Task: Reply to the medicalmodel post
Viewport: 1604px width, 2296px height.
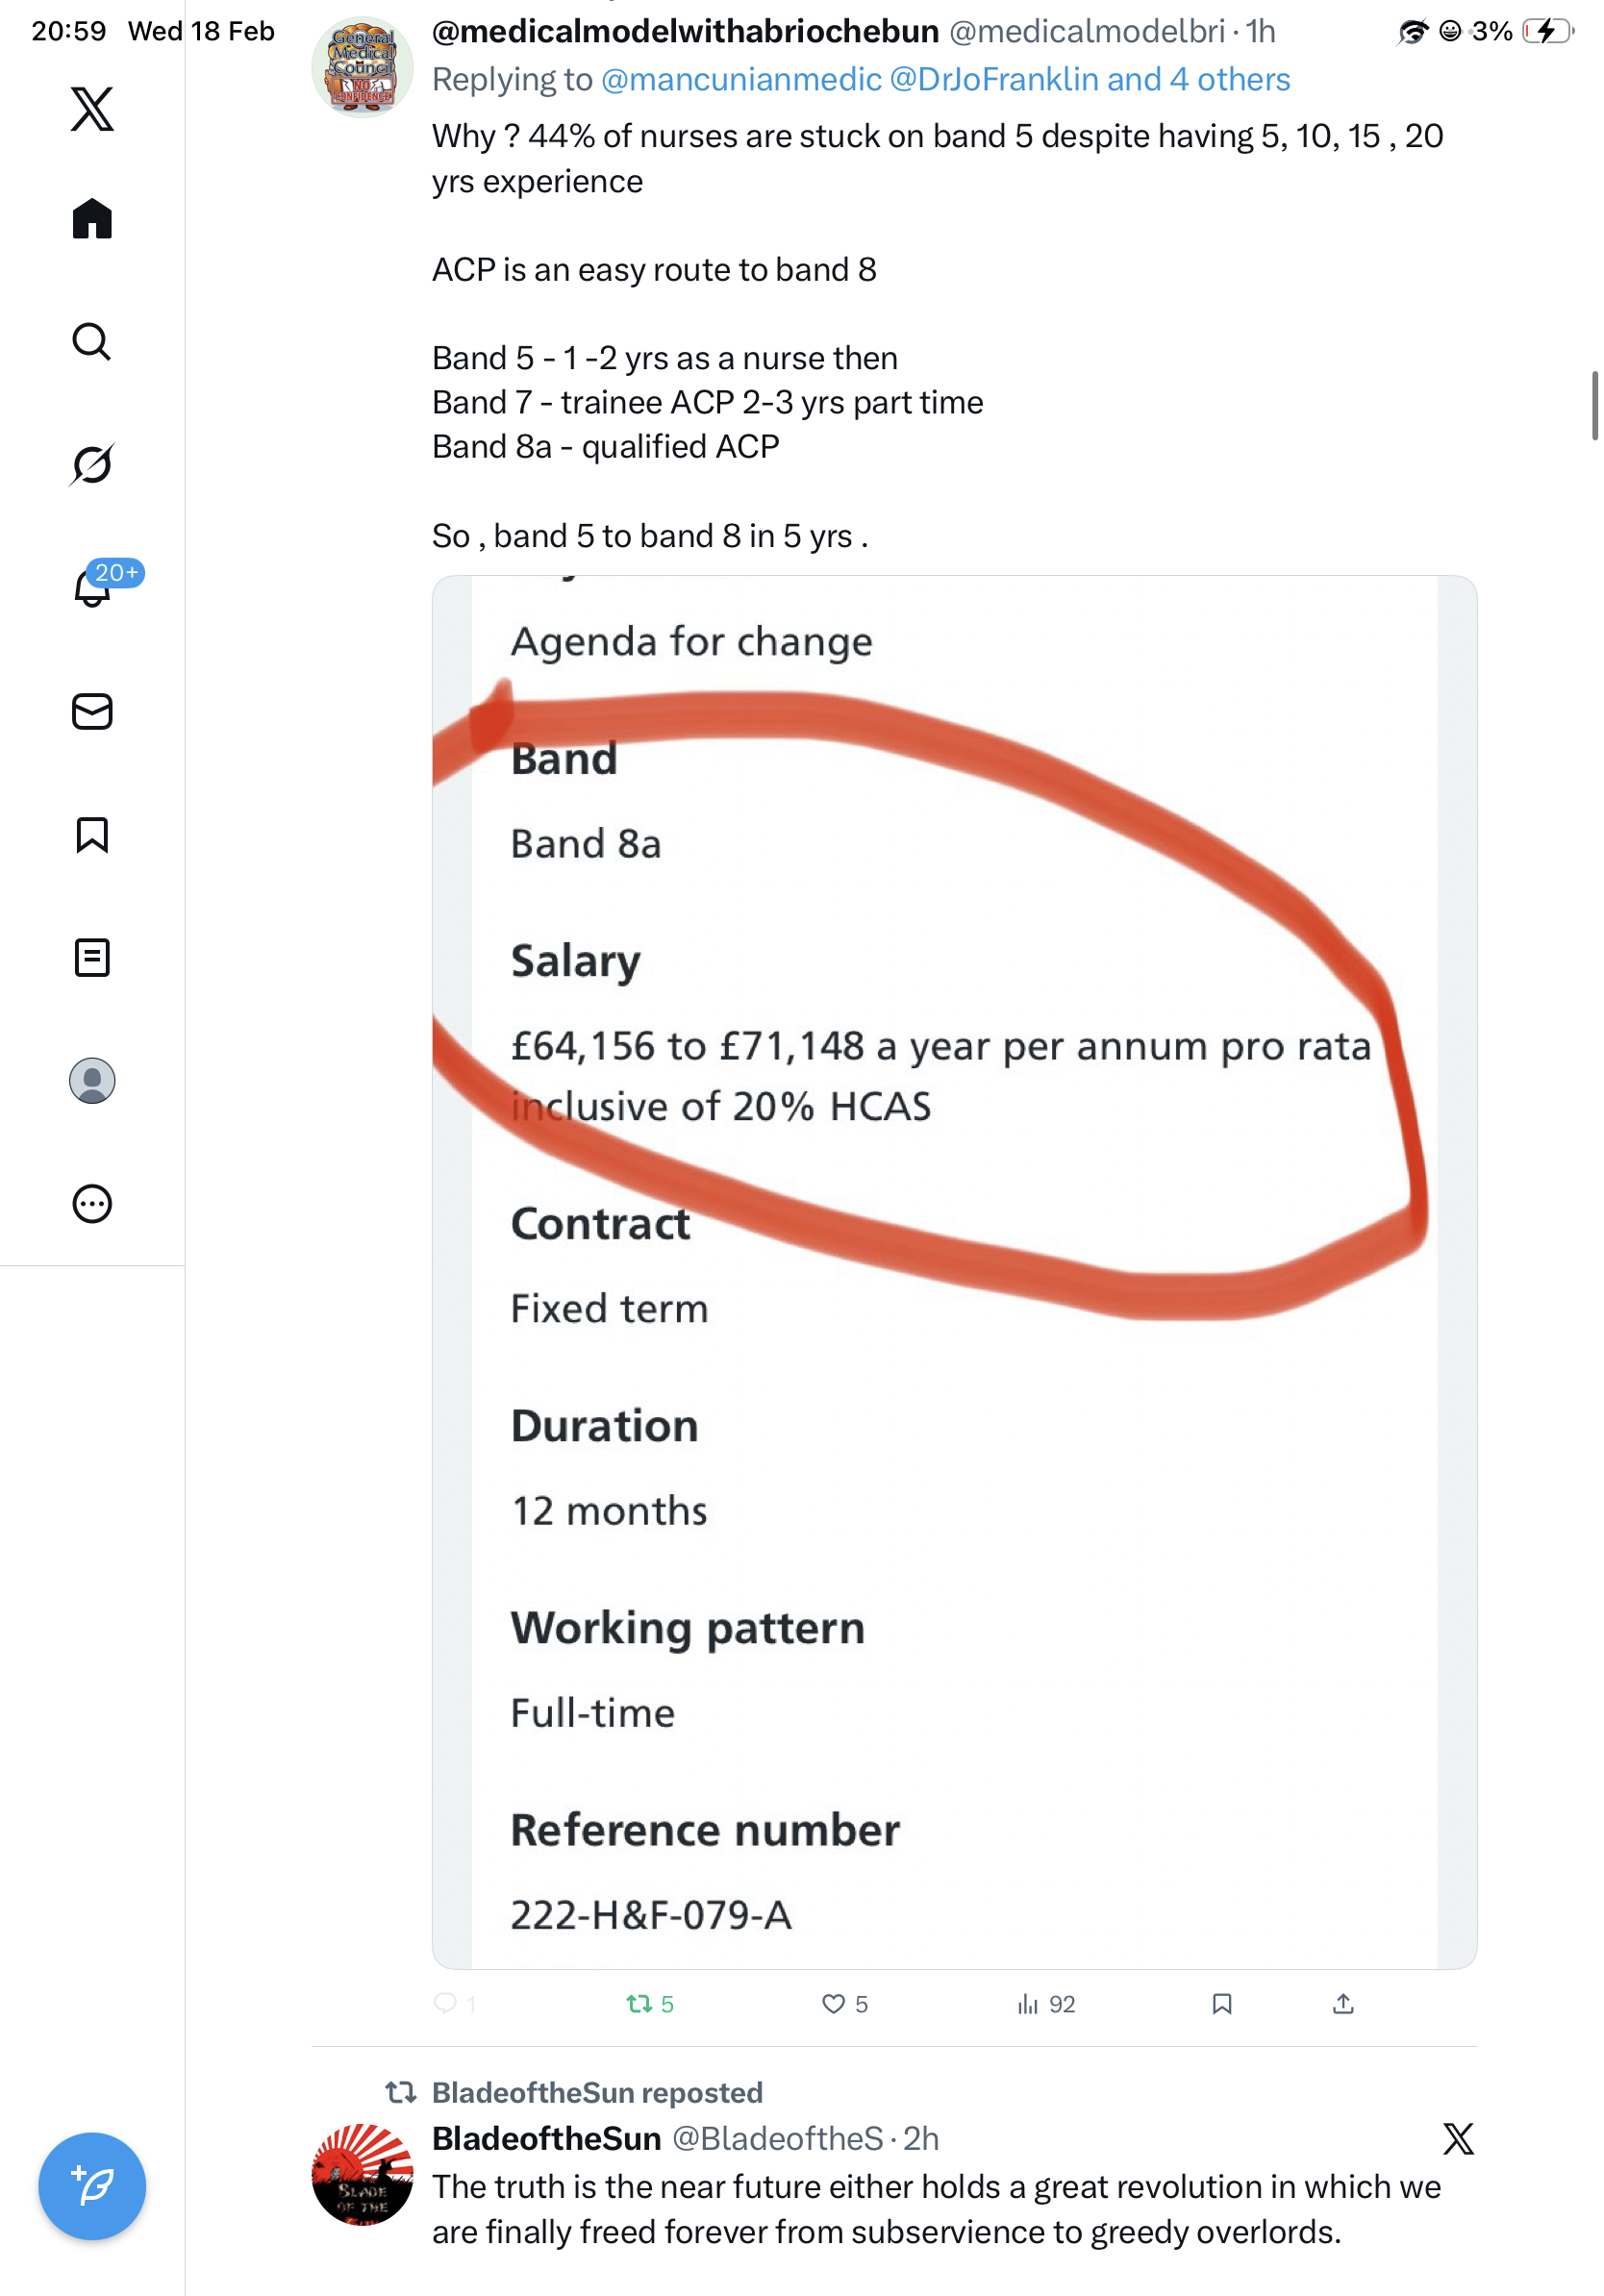Action: click(x=446, y=2003)
